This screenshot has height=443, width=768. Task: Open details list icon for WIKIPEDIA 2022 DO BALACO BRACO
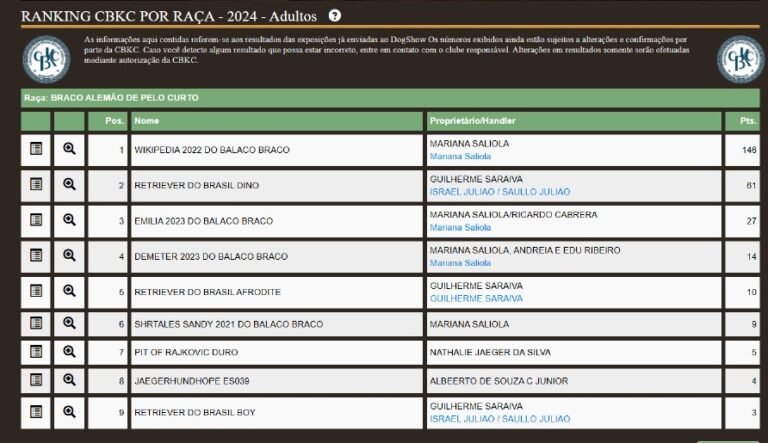[x=36, y=149]
